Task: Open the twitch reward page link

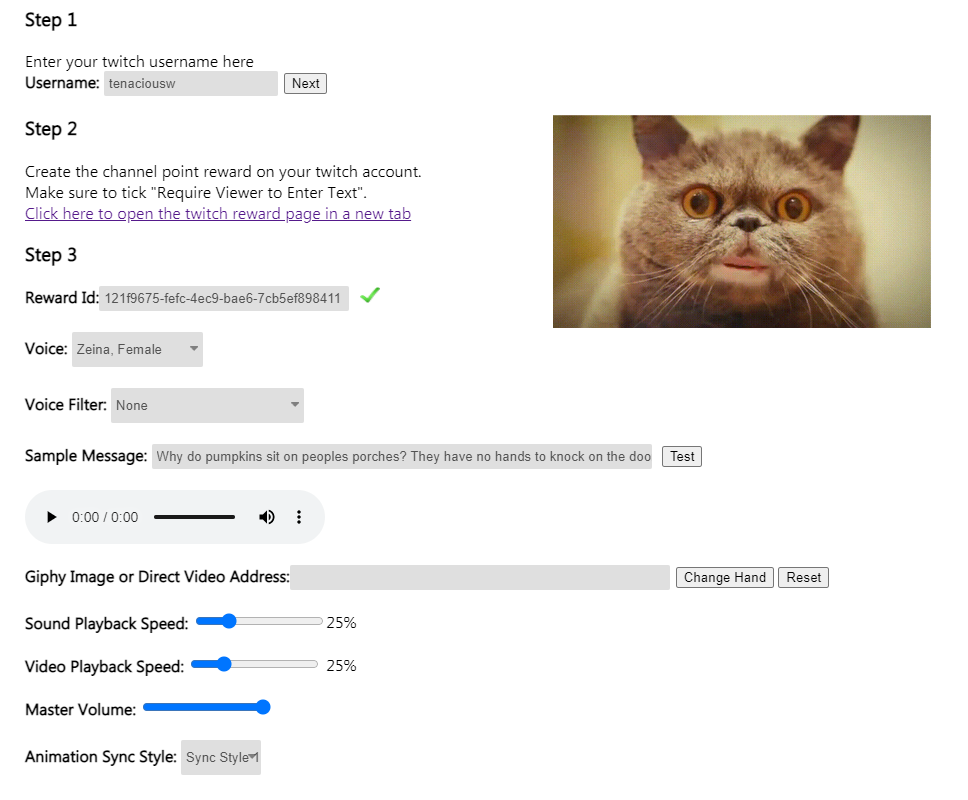Action: point(218,214)
